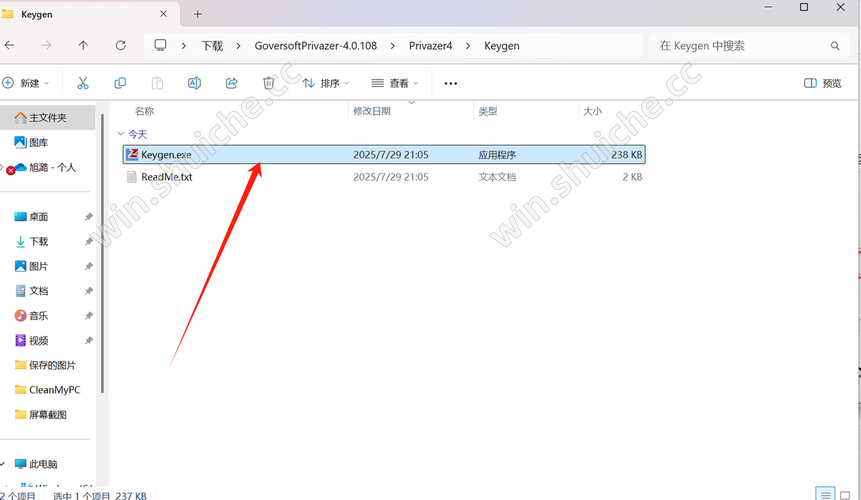
Task: Select the Keygen.exe file
Action: [384, 155]
